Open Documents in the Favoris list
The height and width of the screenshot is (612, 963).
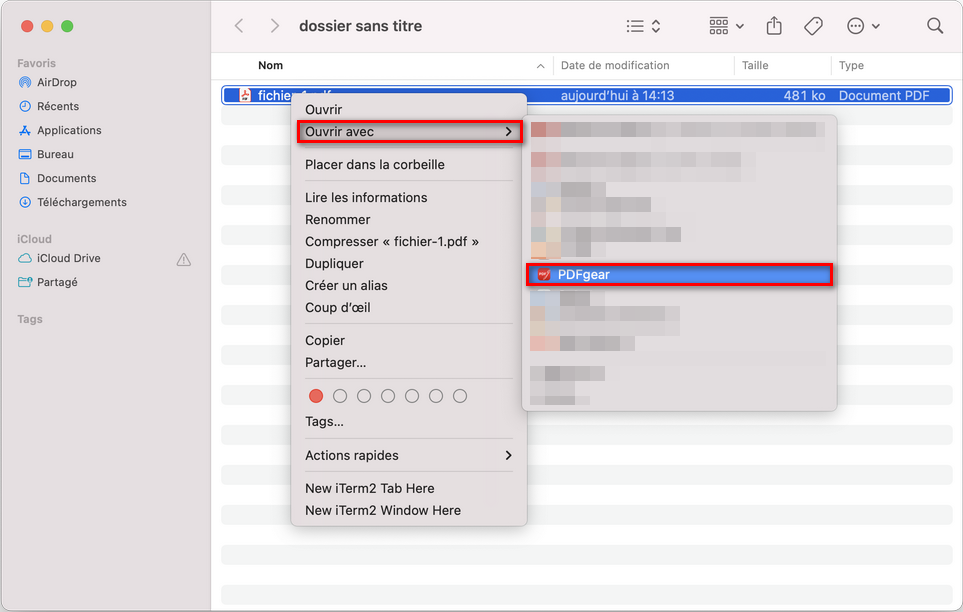click(67, 178)
